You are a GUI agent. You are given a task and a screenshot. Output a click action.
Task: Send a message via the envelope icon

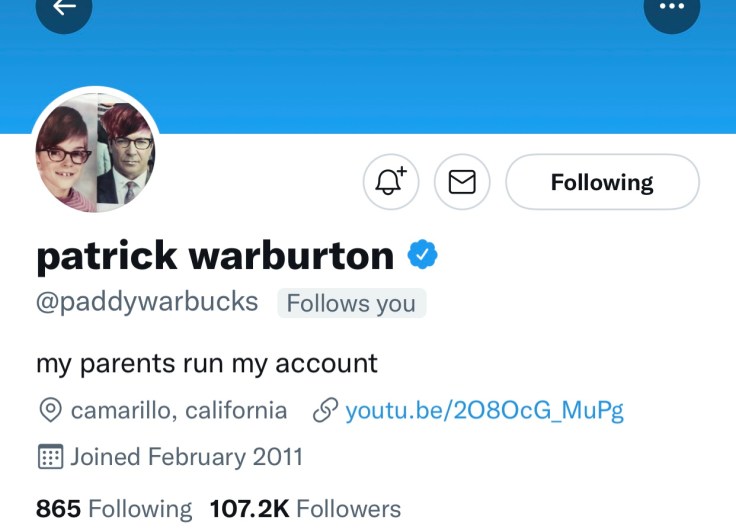[461, 182]
